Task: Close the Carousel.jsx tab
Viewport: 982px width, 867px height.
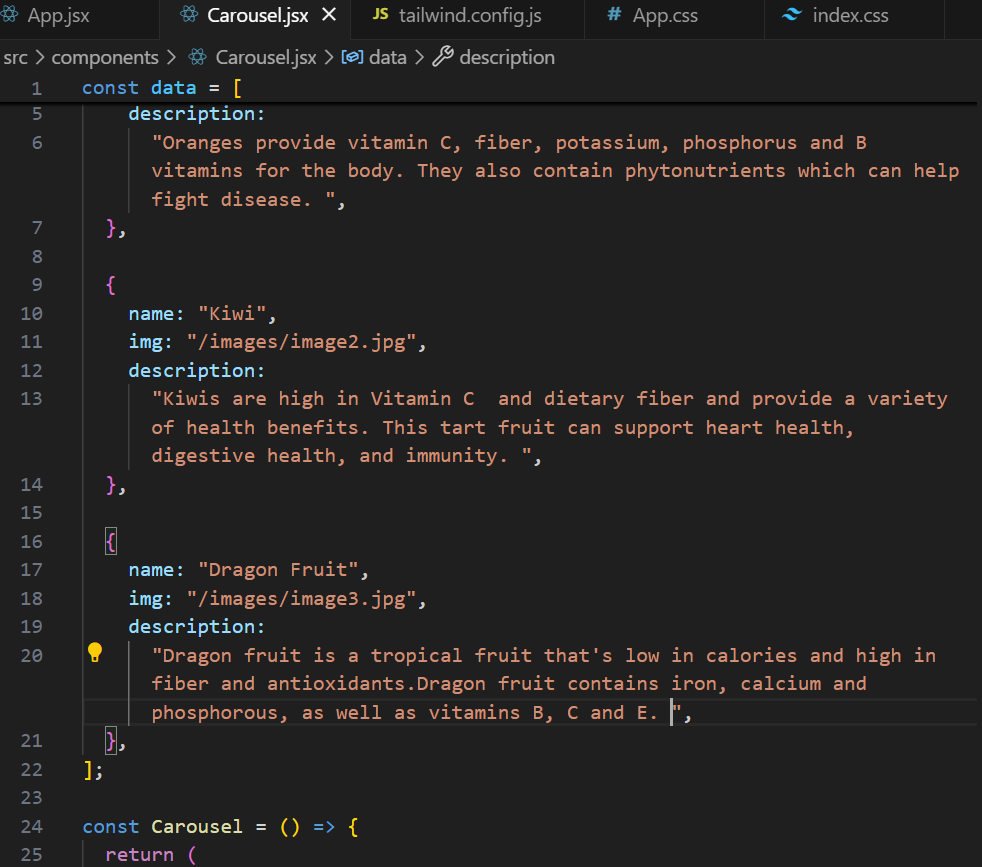Action: pos(329,15)
